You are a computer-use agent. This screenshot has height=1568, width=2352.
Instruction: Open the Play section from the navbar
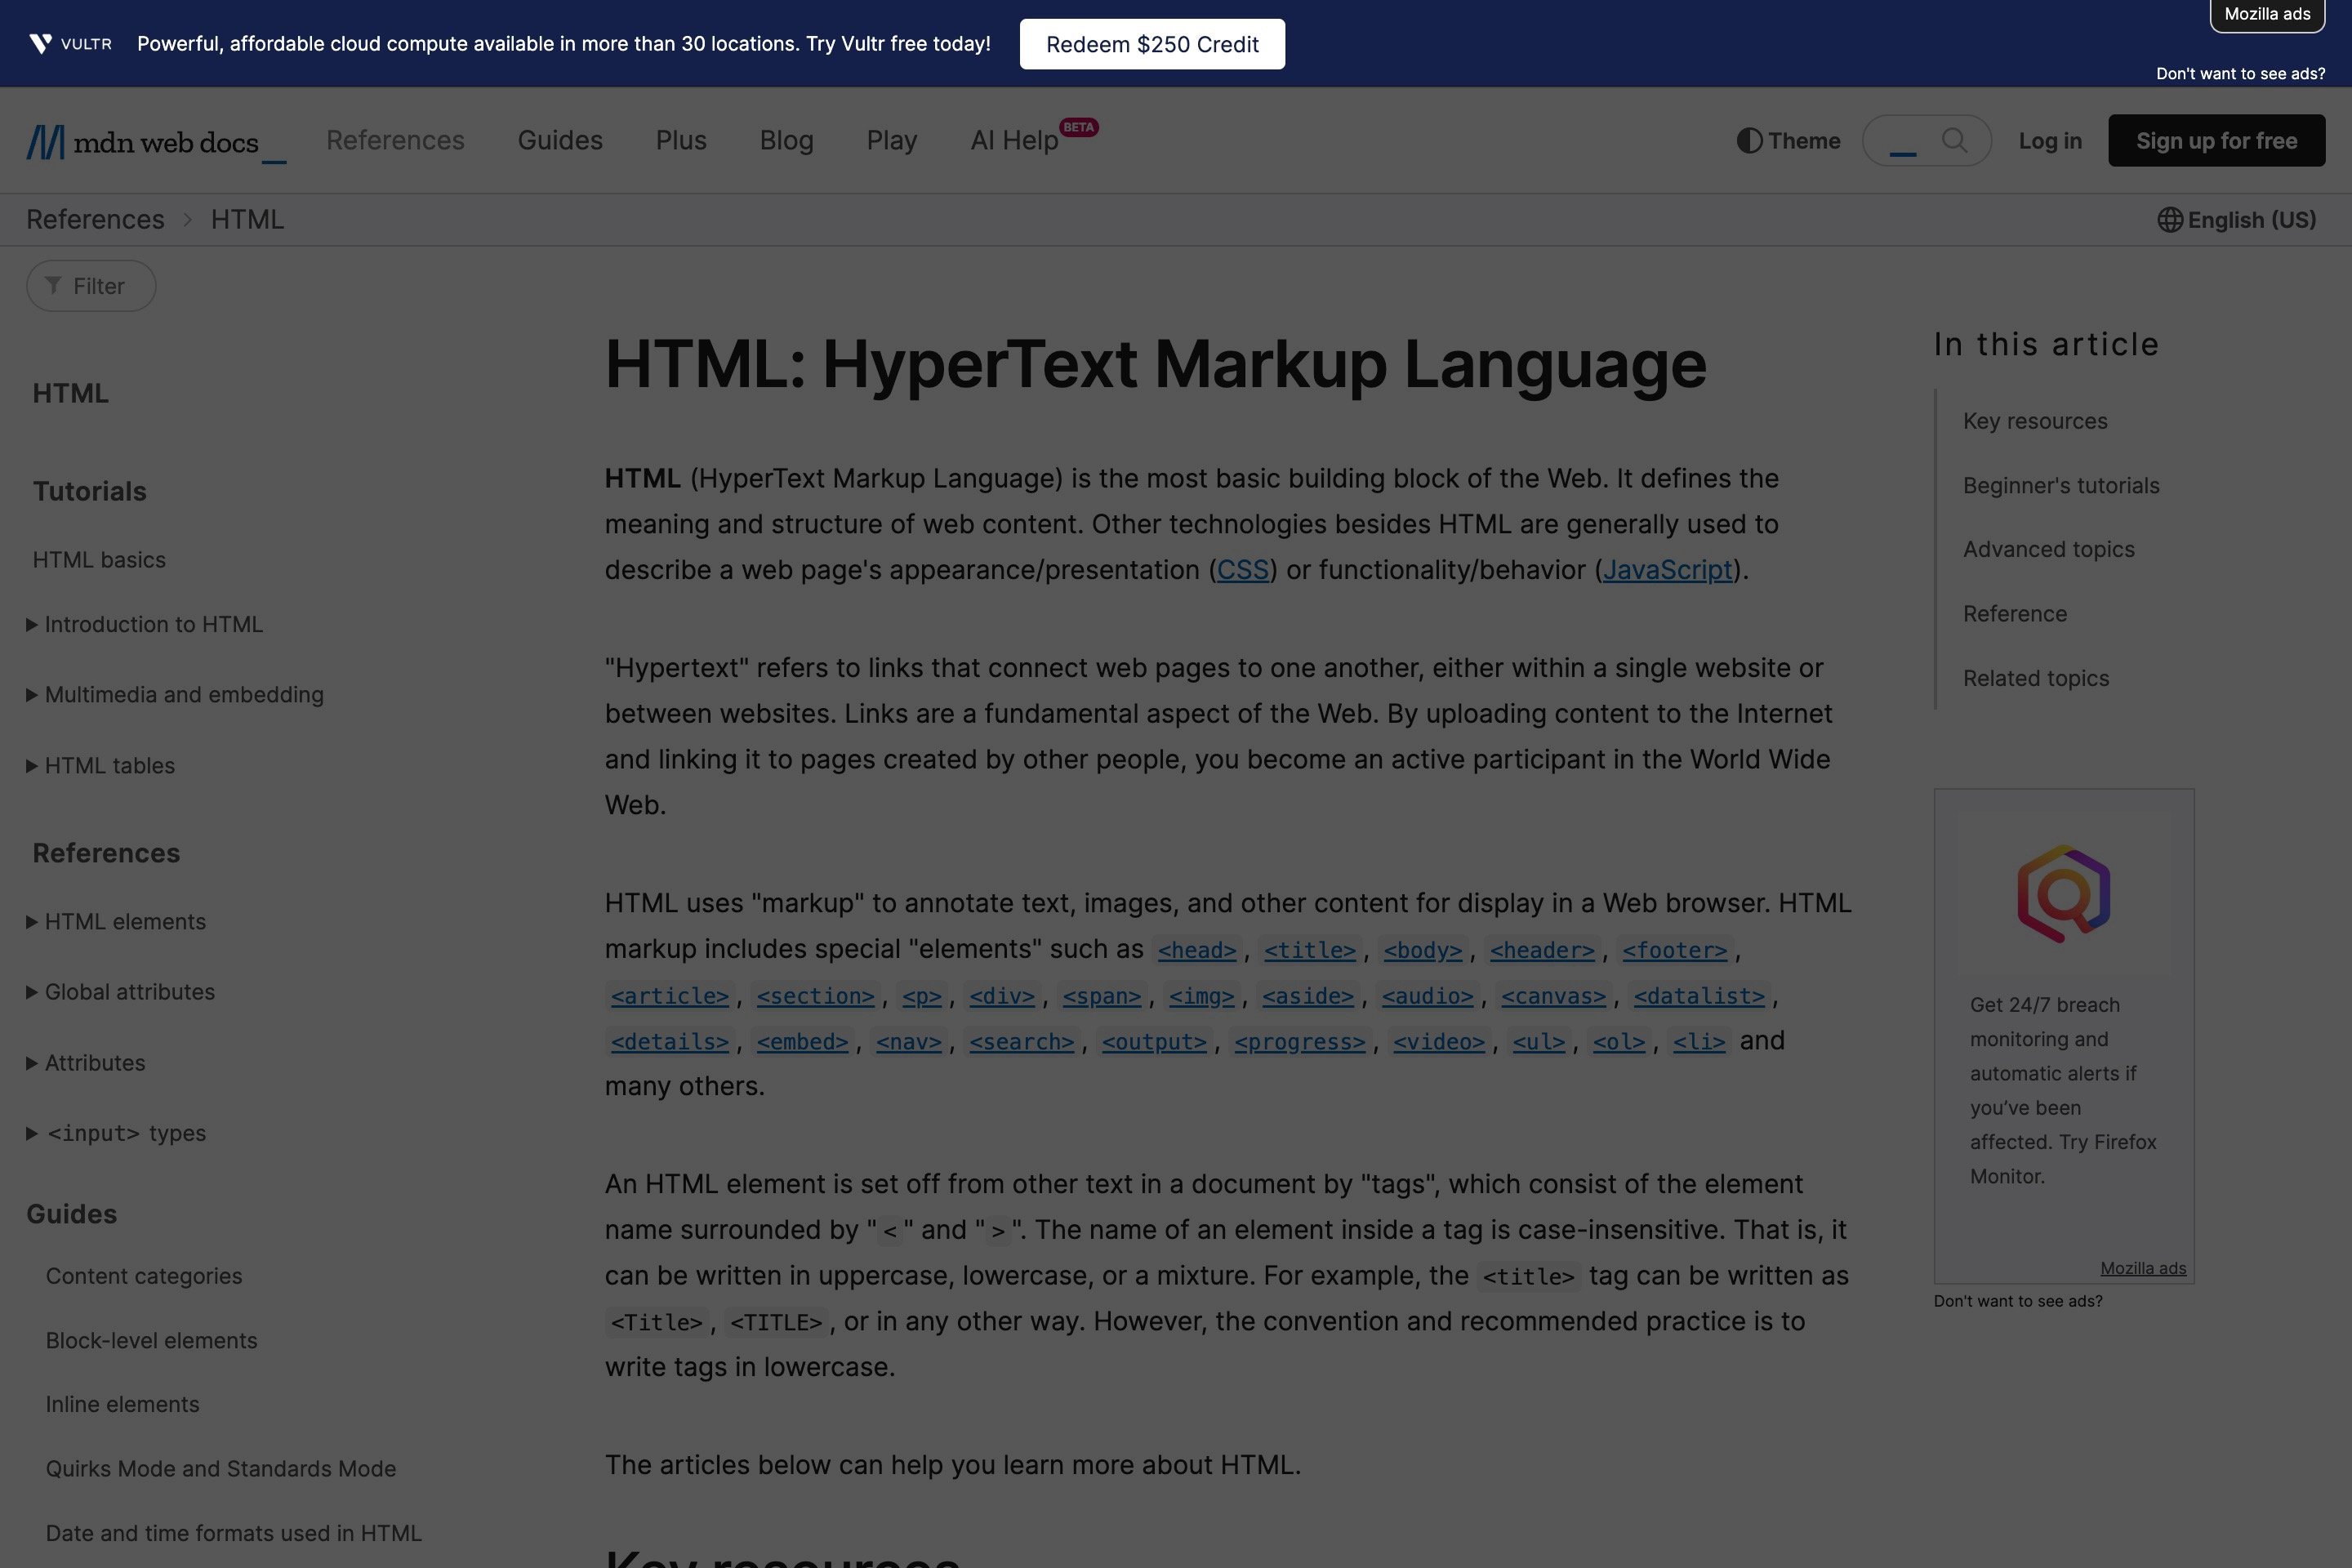pyautogui.click(x=890, y=140)
